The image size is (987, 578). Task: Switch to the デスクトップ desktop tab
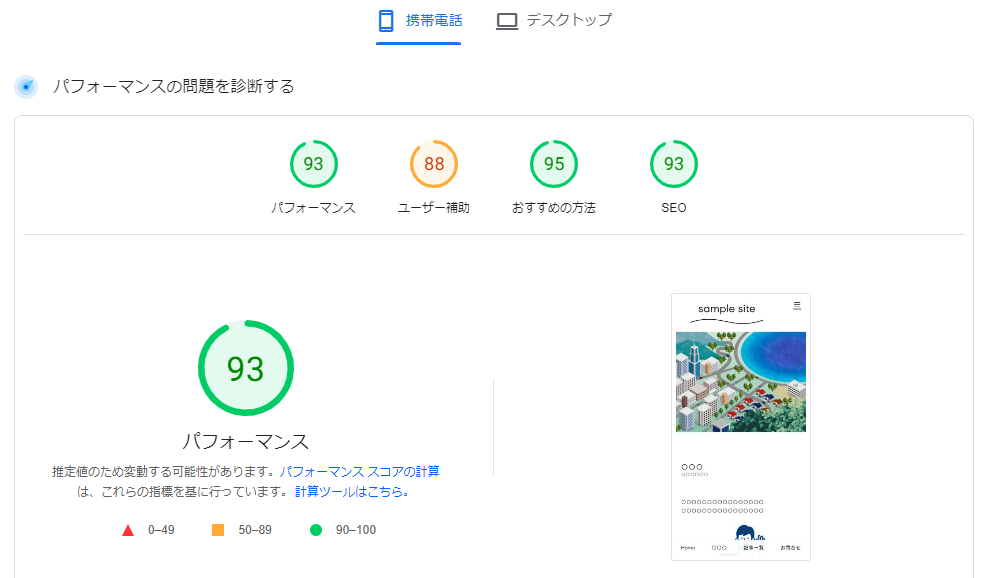coord(554,21)
